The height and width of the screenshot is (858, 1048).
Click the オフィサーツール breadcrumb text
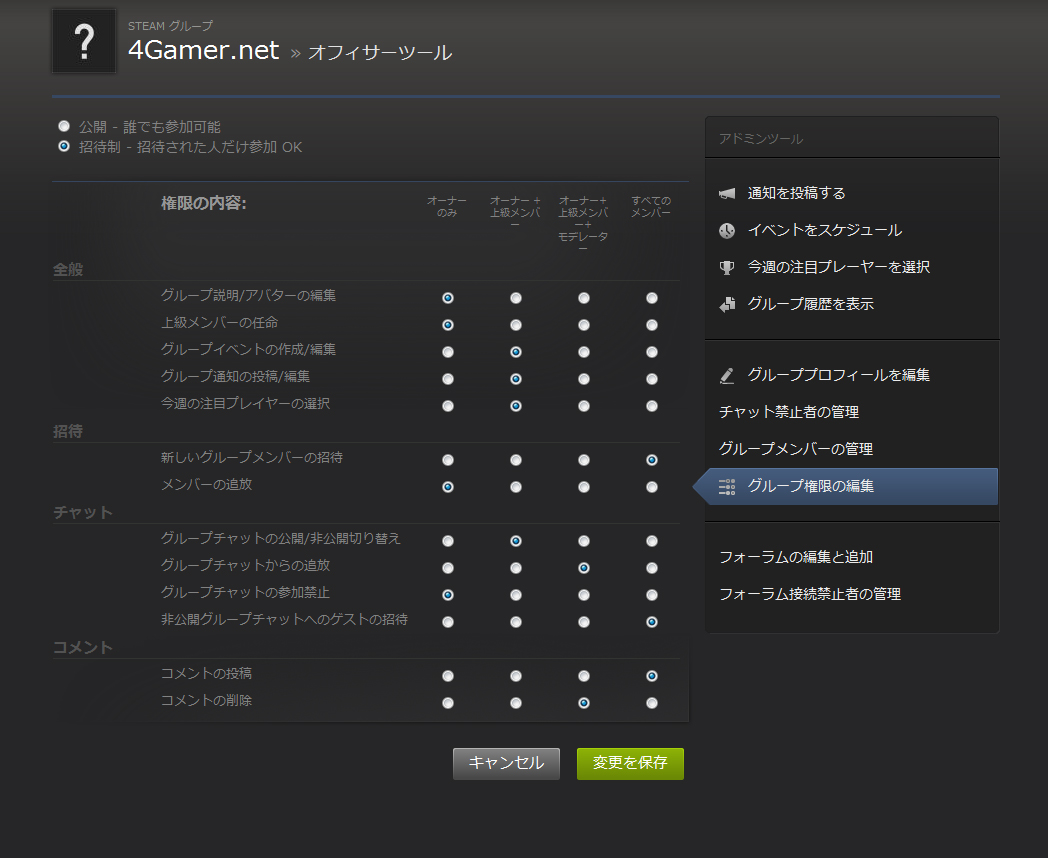[380, 52]
